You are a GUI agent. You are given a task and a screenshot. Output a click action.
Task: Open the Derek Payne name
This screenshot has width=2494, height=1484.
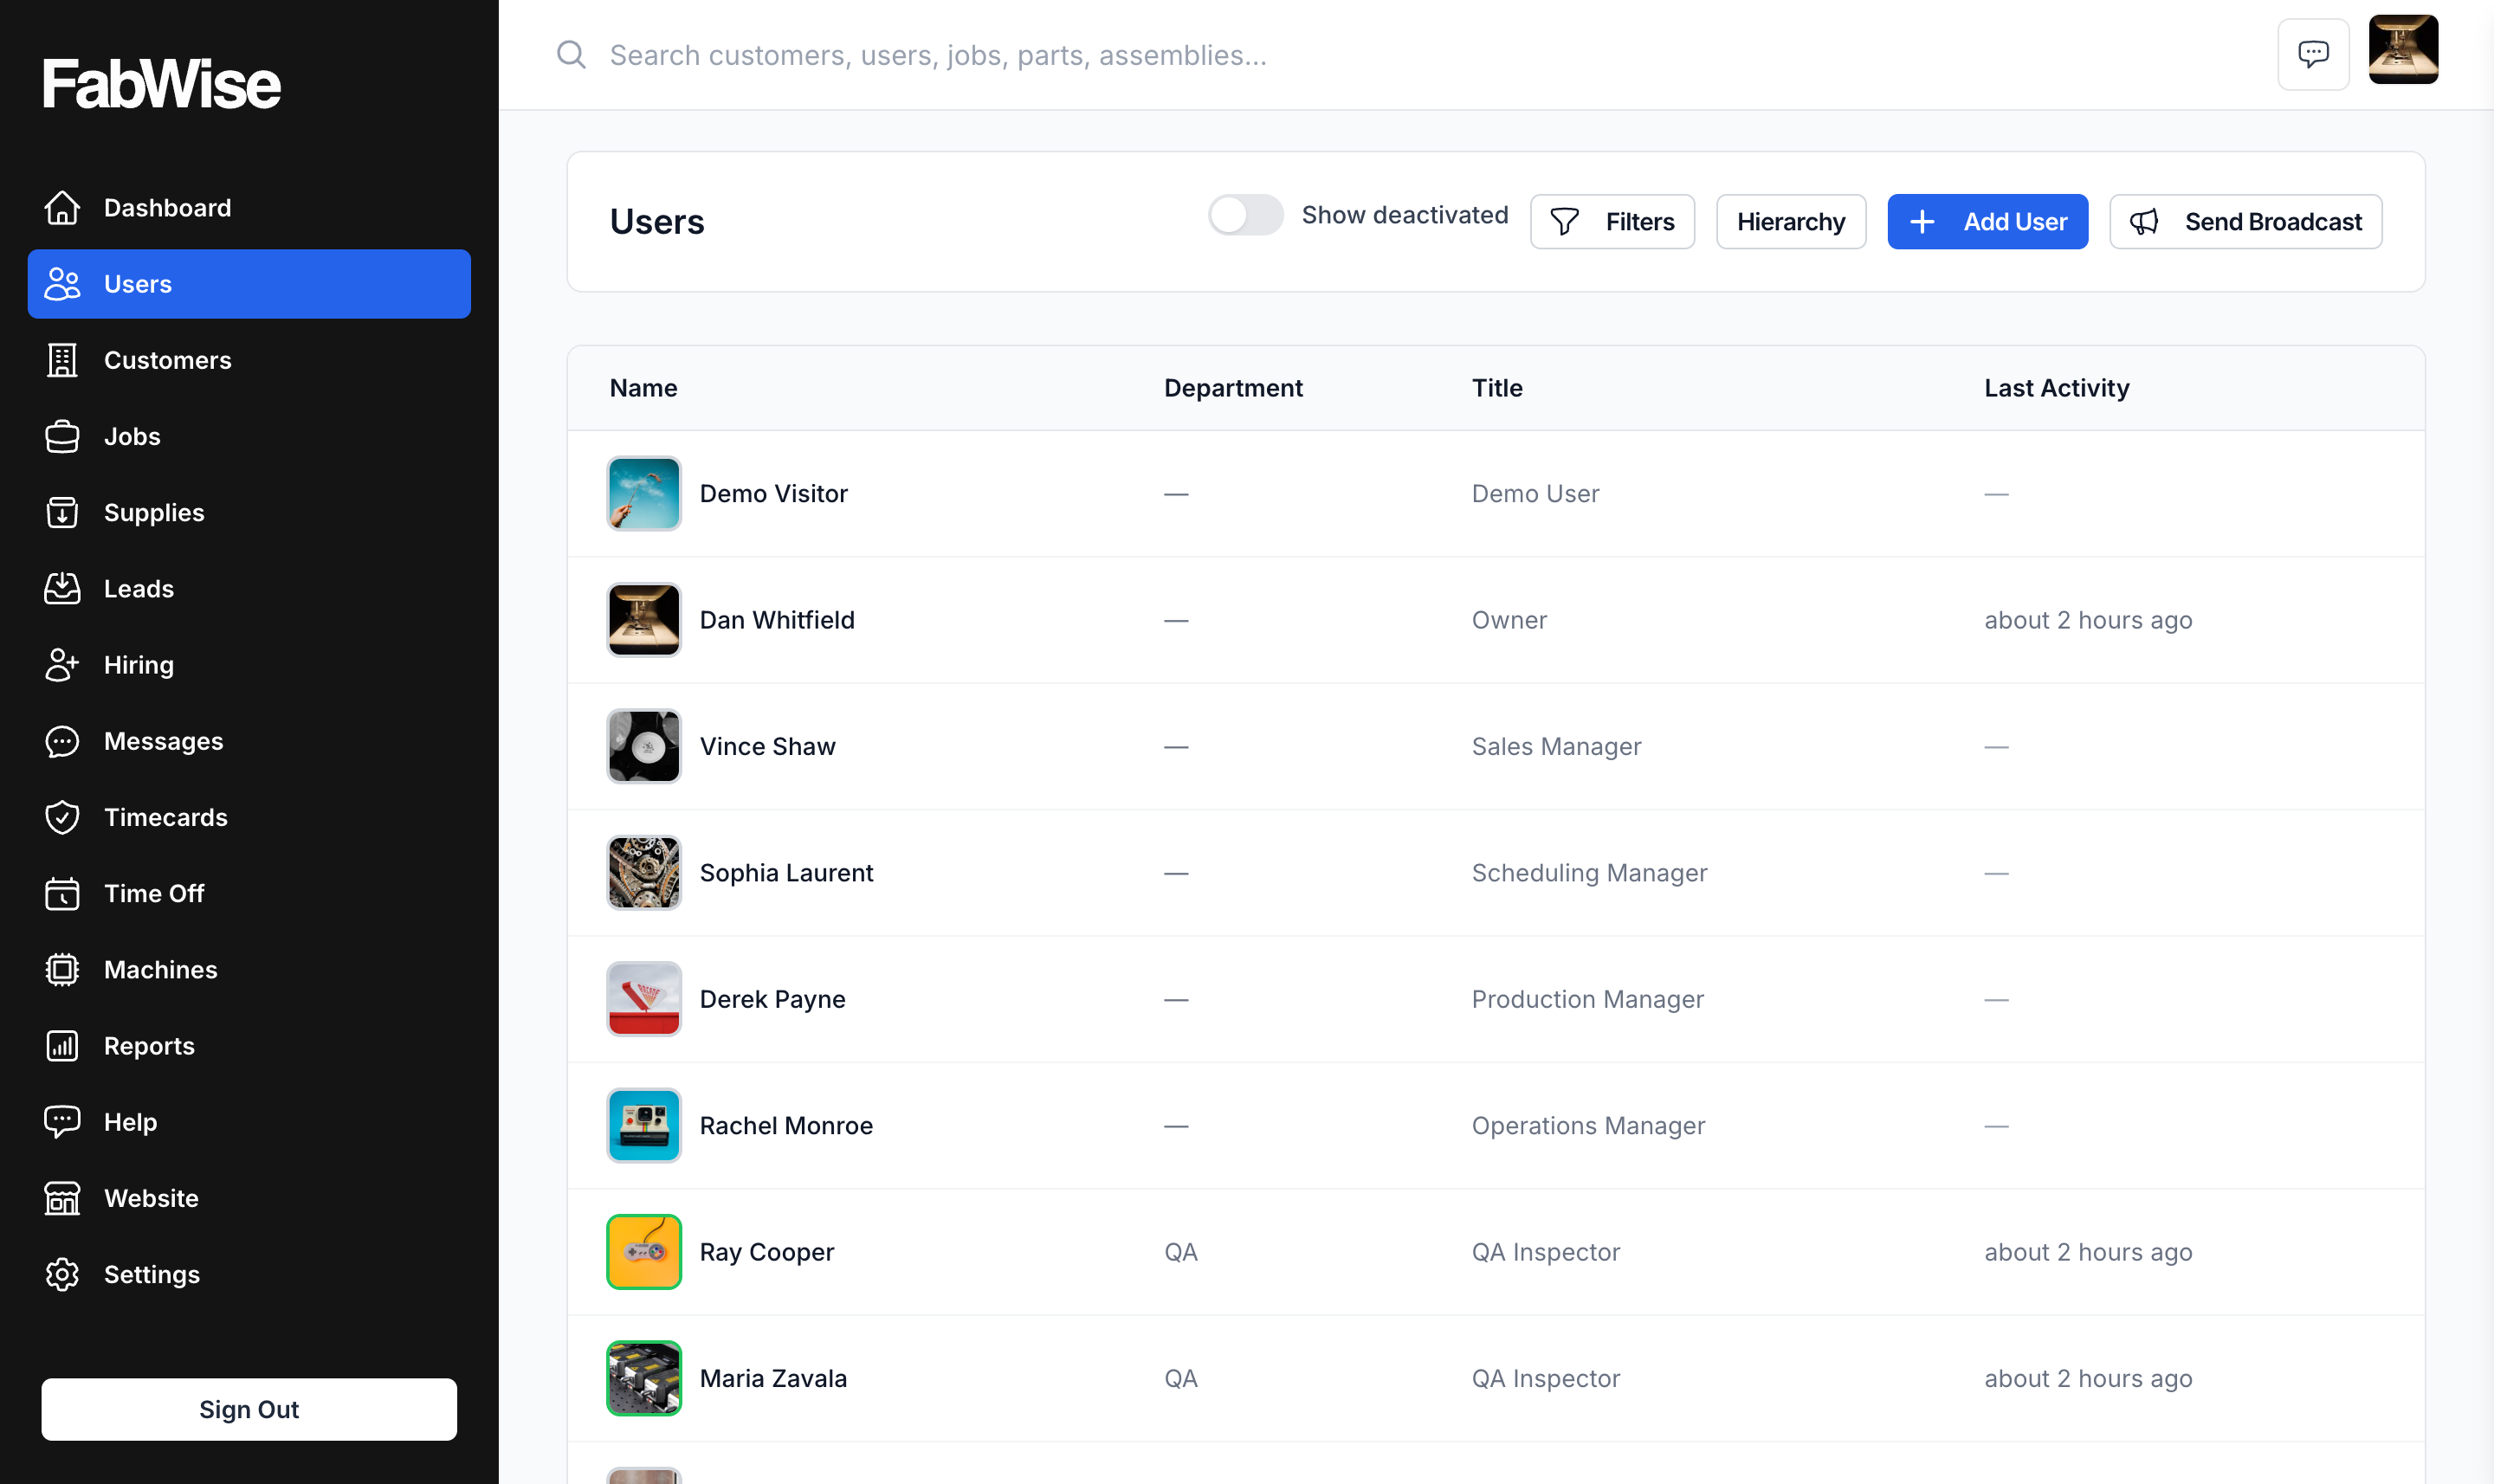[772, 1000]
